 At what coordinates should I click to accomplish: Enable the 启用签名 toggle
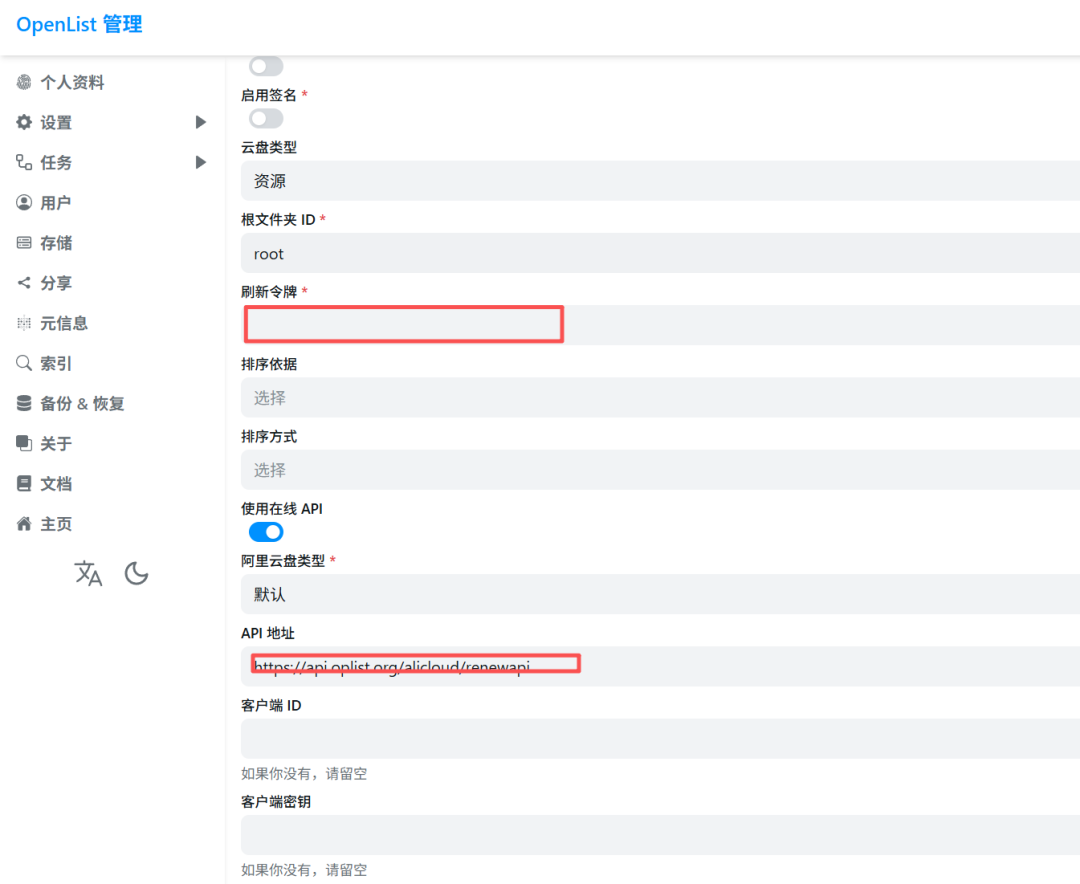pos(265,118)
